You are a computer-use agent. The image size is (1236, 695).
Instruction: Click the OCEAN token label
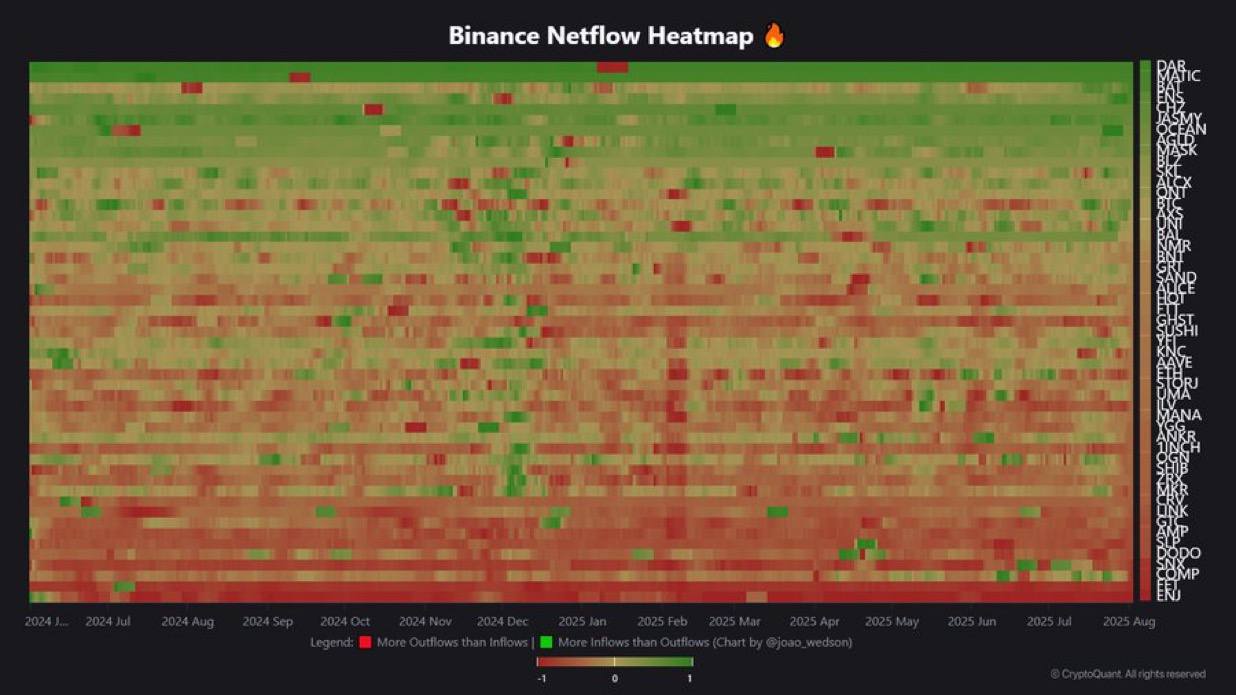point(1181,129)
